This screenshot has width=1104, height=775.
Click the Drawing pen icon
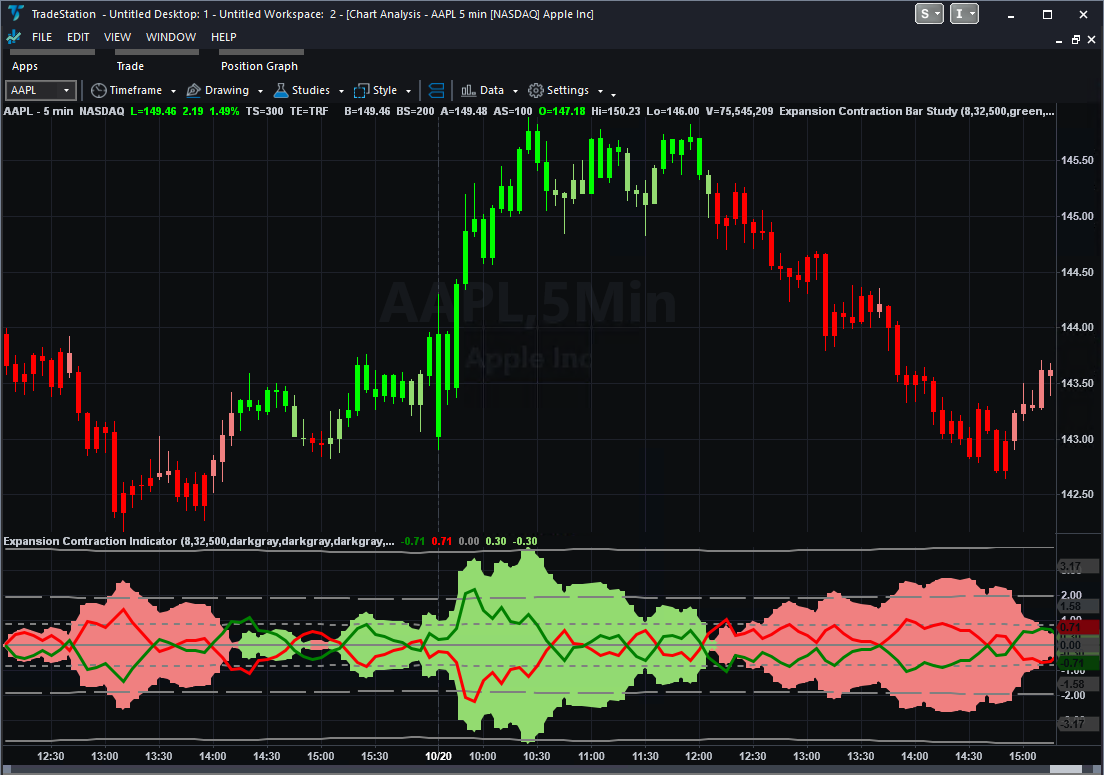(x=194, y=90)
